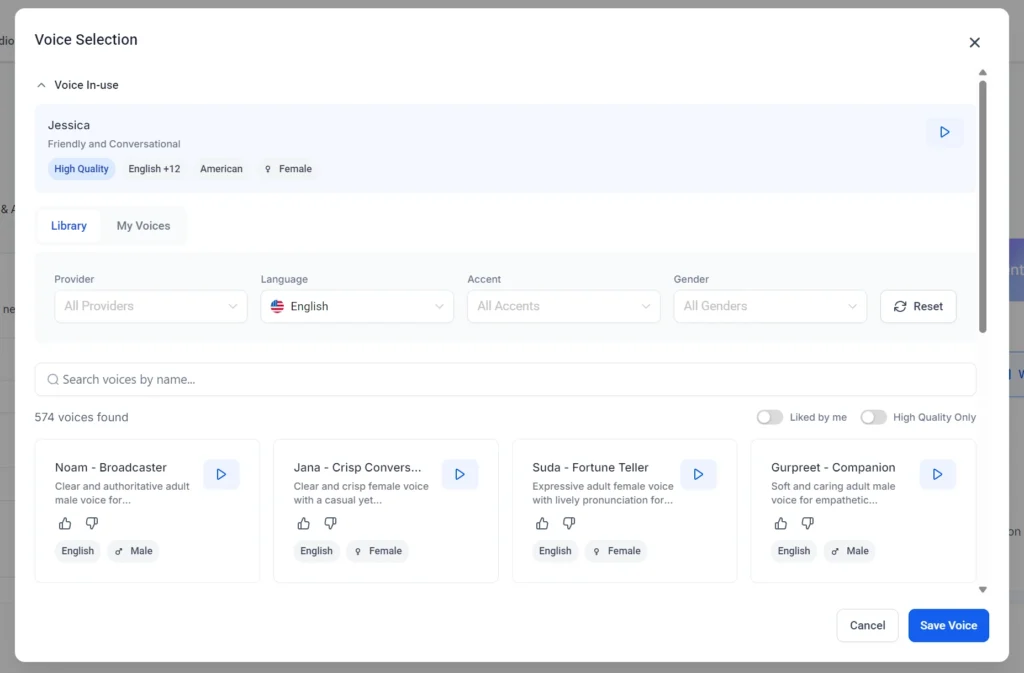Select the Suda - Fortune Teller title
Image resolution: width=1024 pixels, height=673 pixels.
[x=590, y=467]
